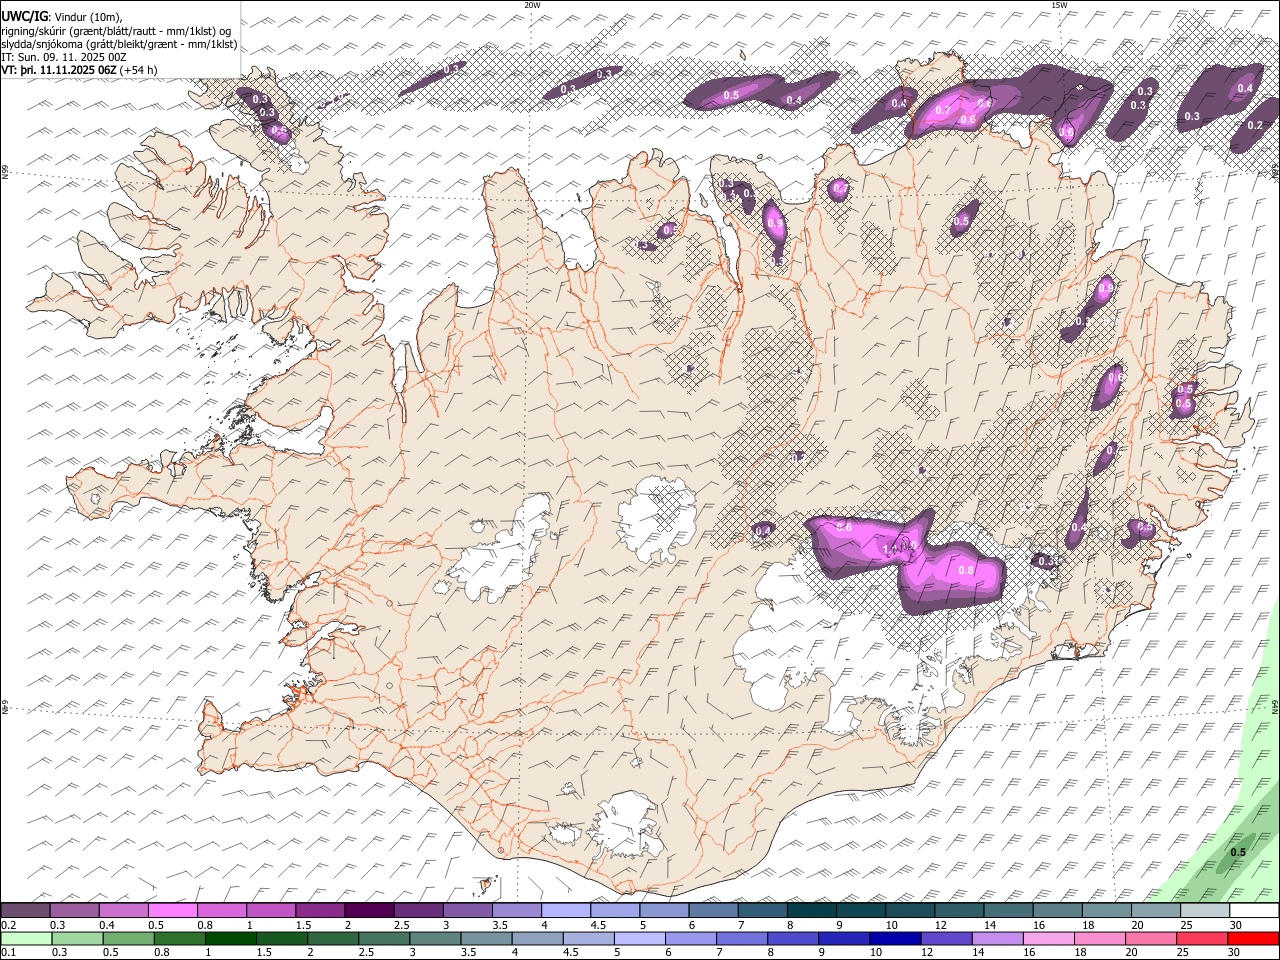1280x960 pixels.
Task: Click the "0.2" label at the start of the upper scale
Action: [x=8, y=925]
